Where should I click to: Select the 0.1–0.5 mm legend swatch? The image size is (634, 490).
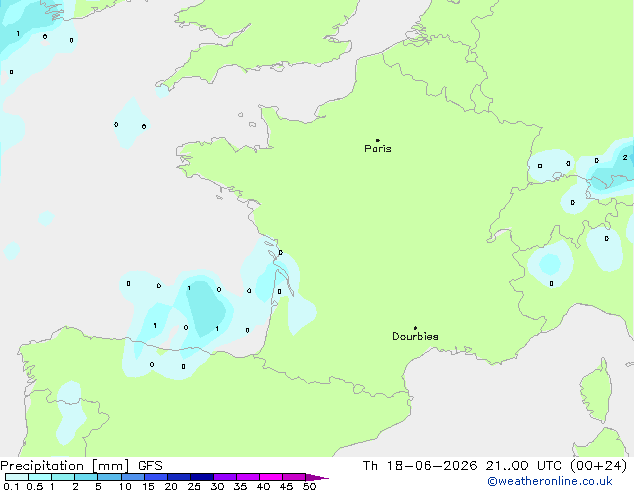coord(17,477)
